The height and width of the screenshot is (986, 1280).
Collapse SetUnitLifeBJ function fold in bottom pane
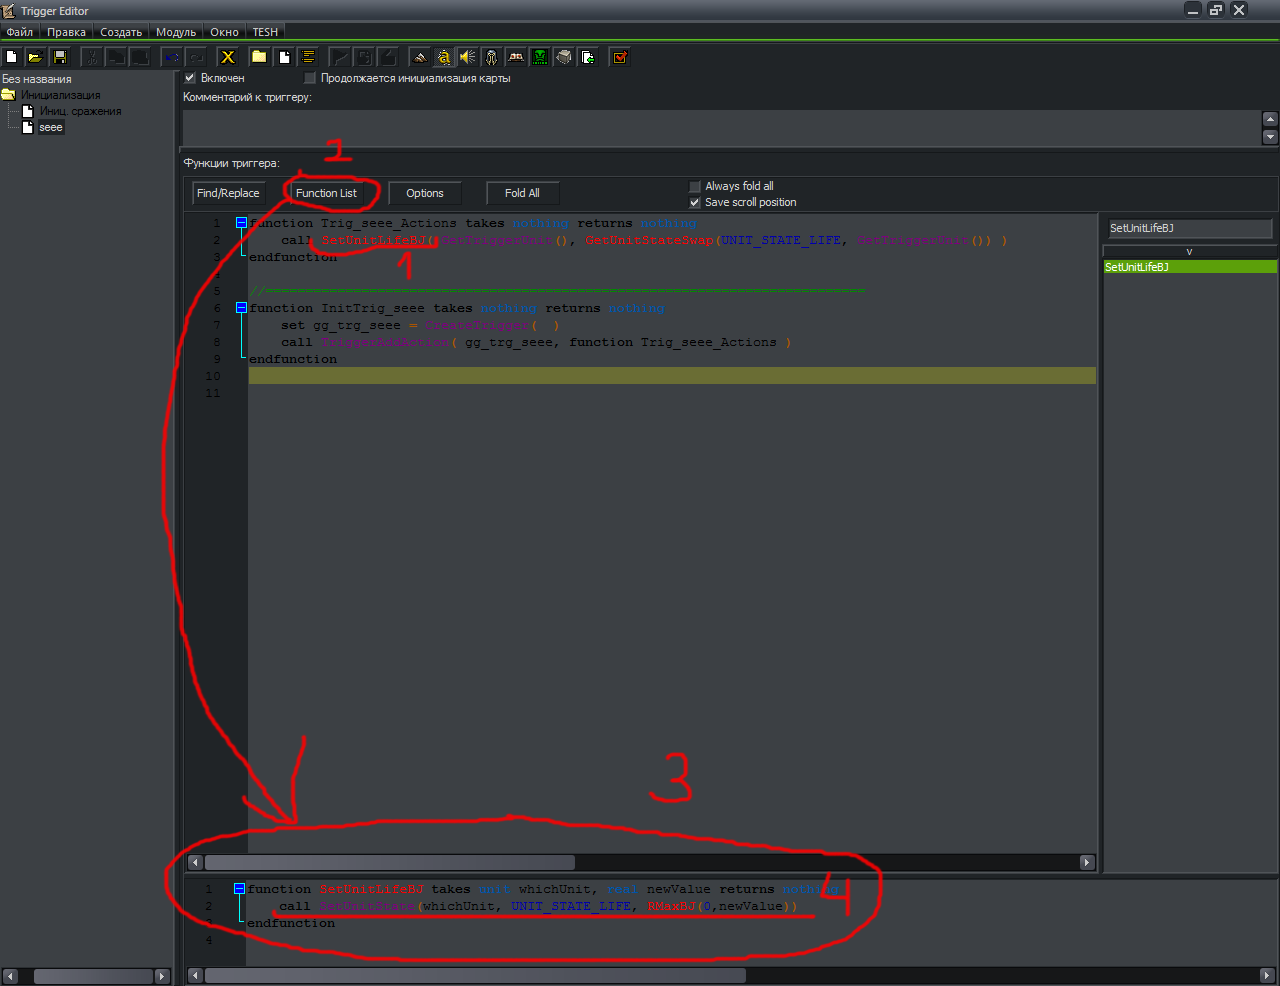(239, 888)
